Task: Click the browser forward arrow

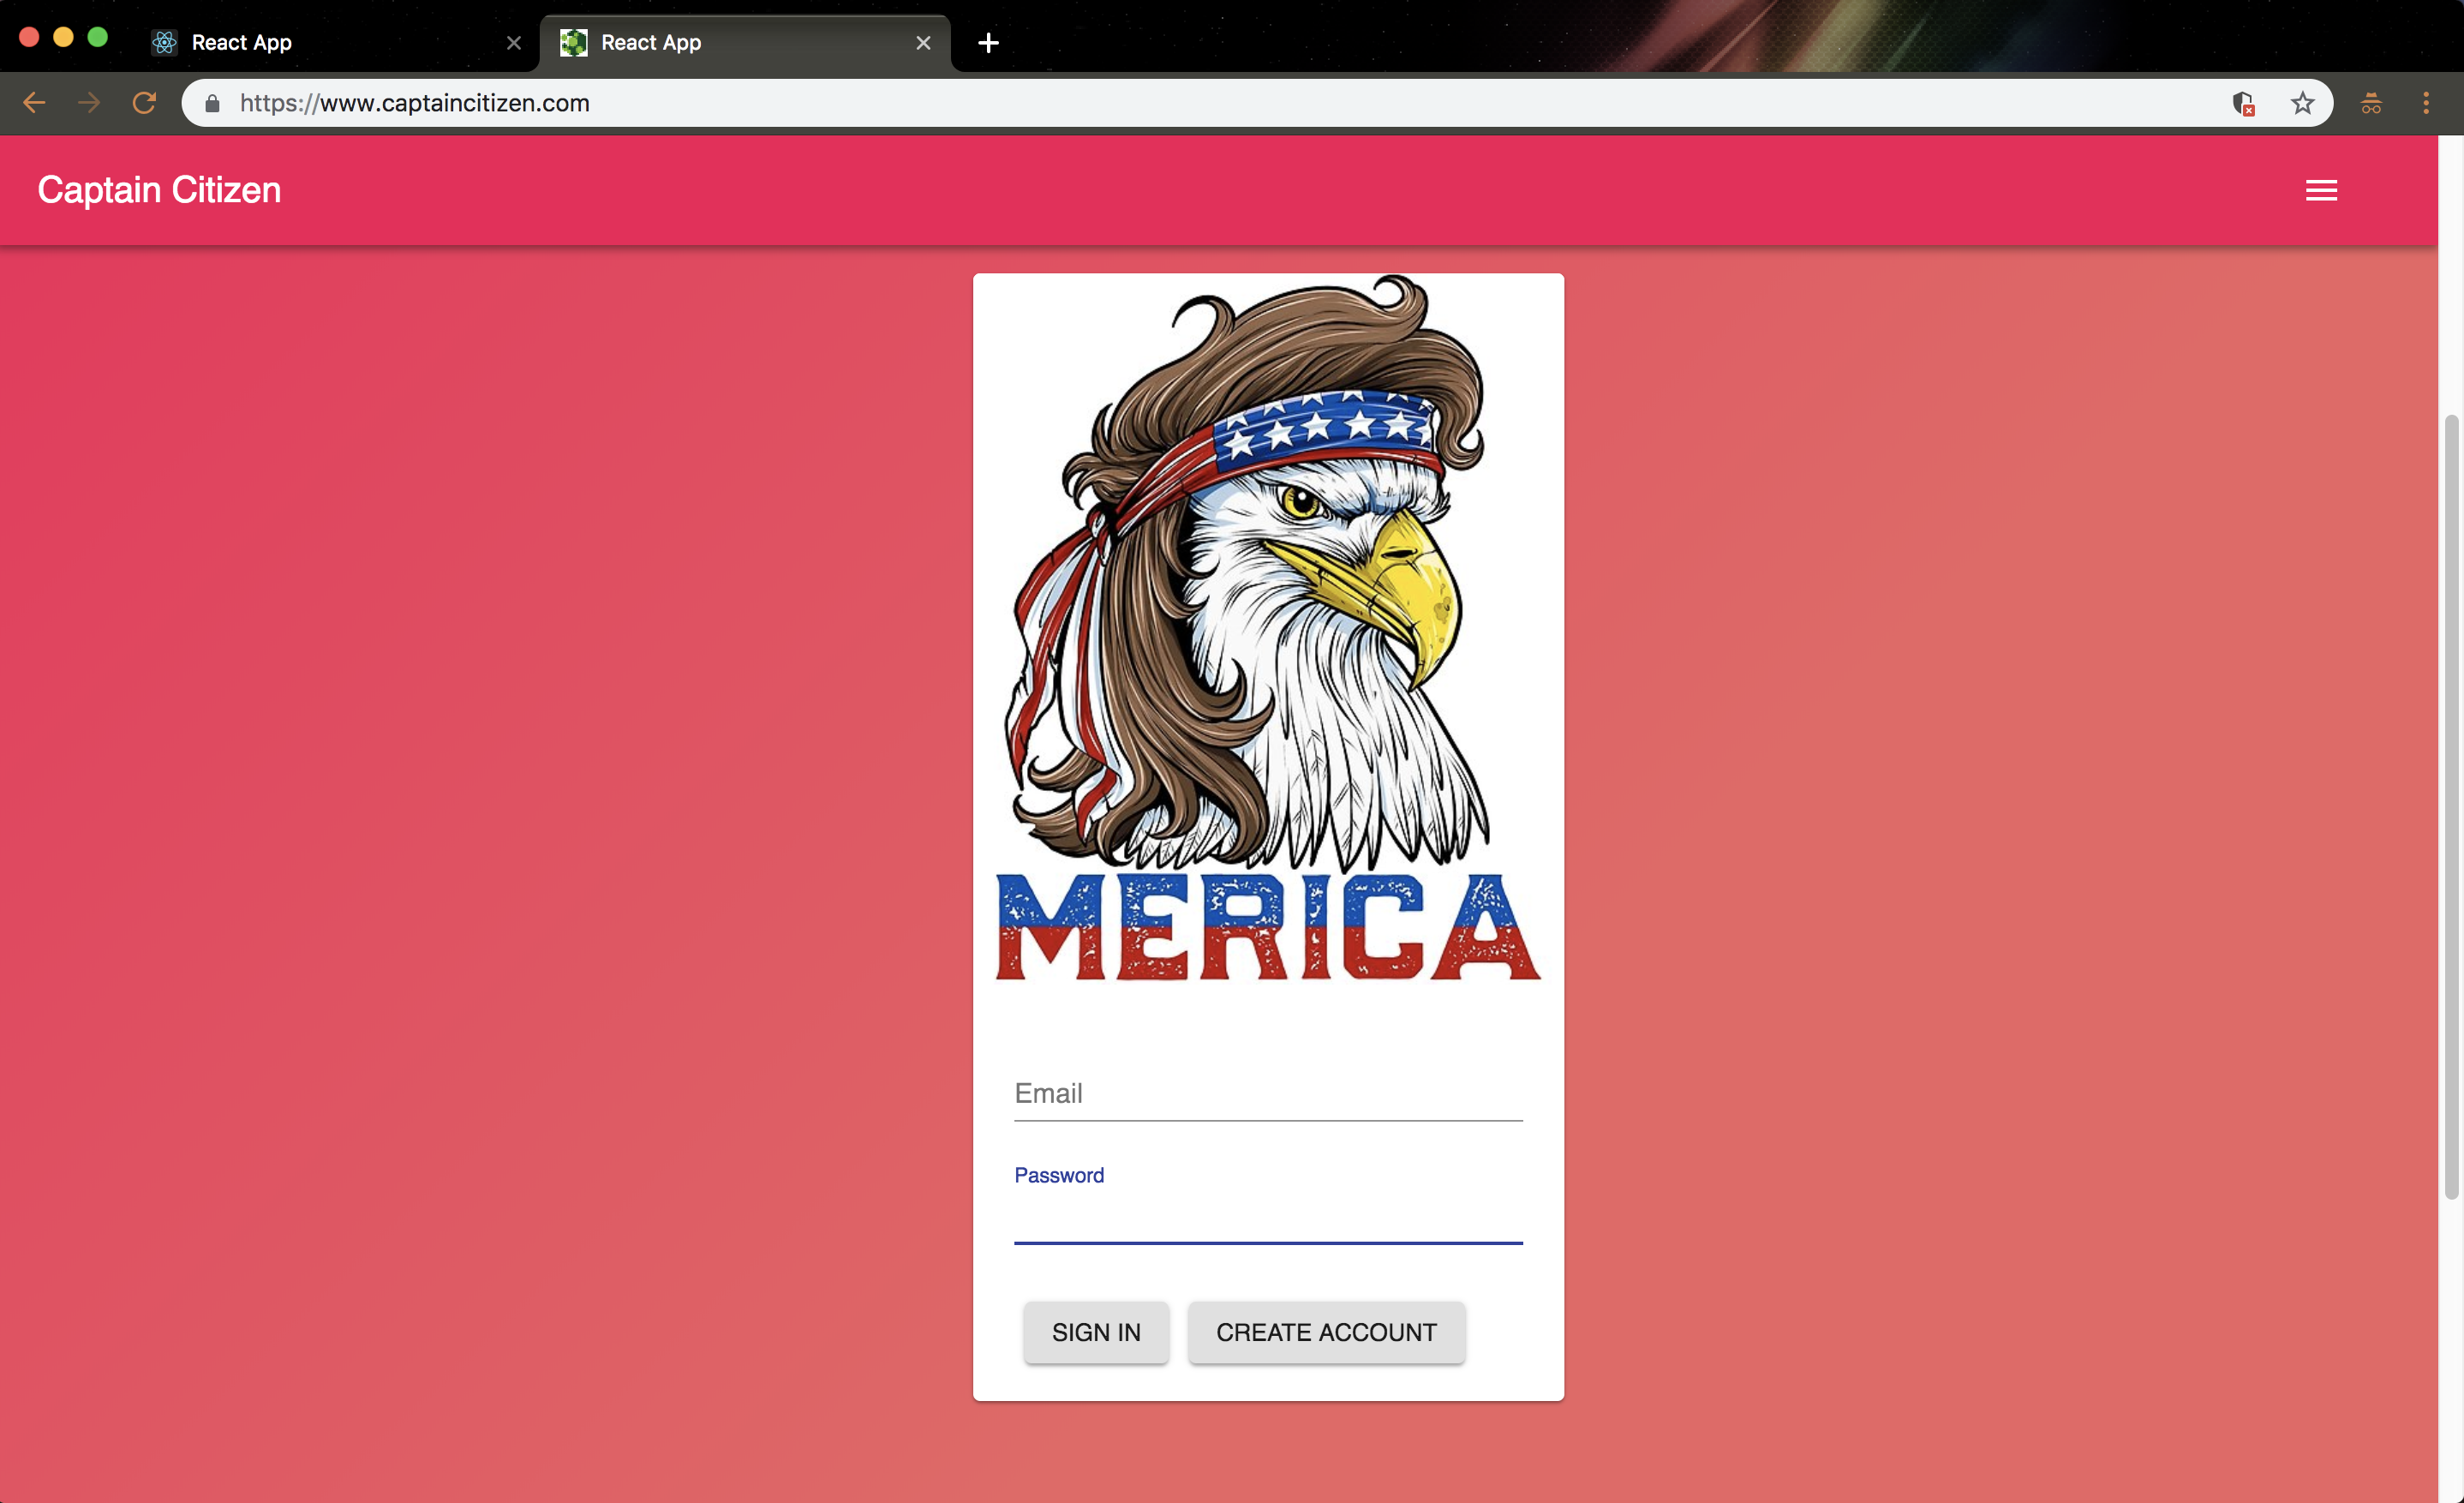Action: tap(89, 103)
